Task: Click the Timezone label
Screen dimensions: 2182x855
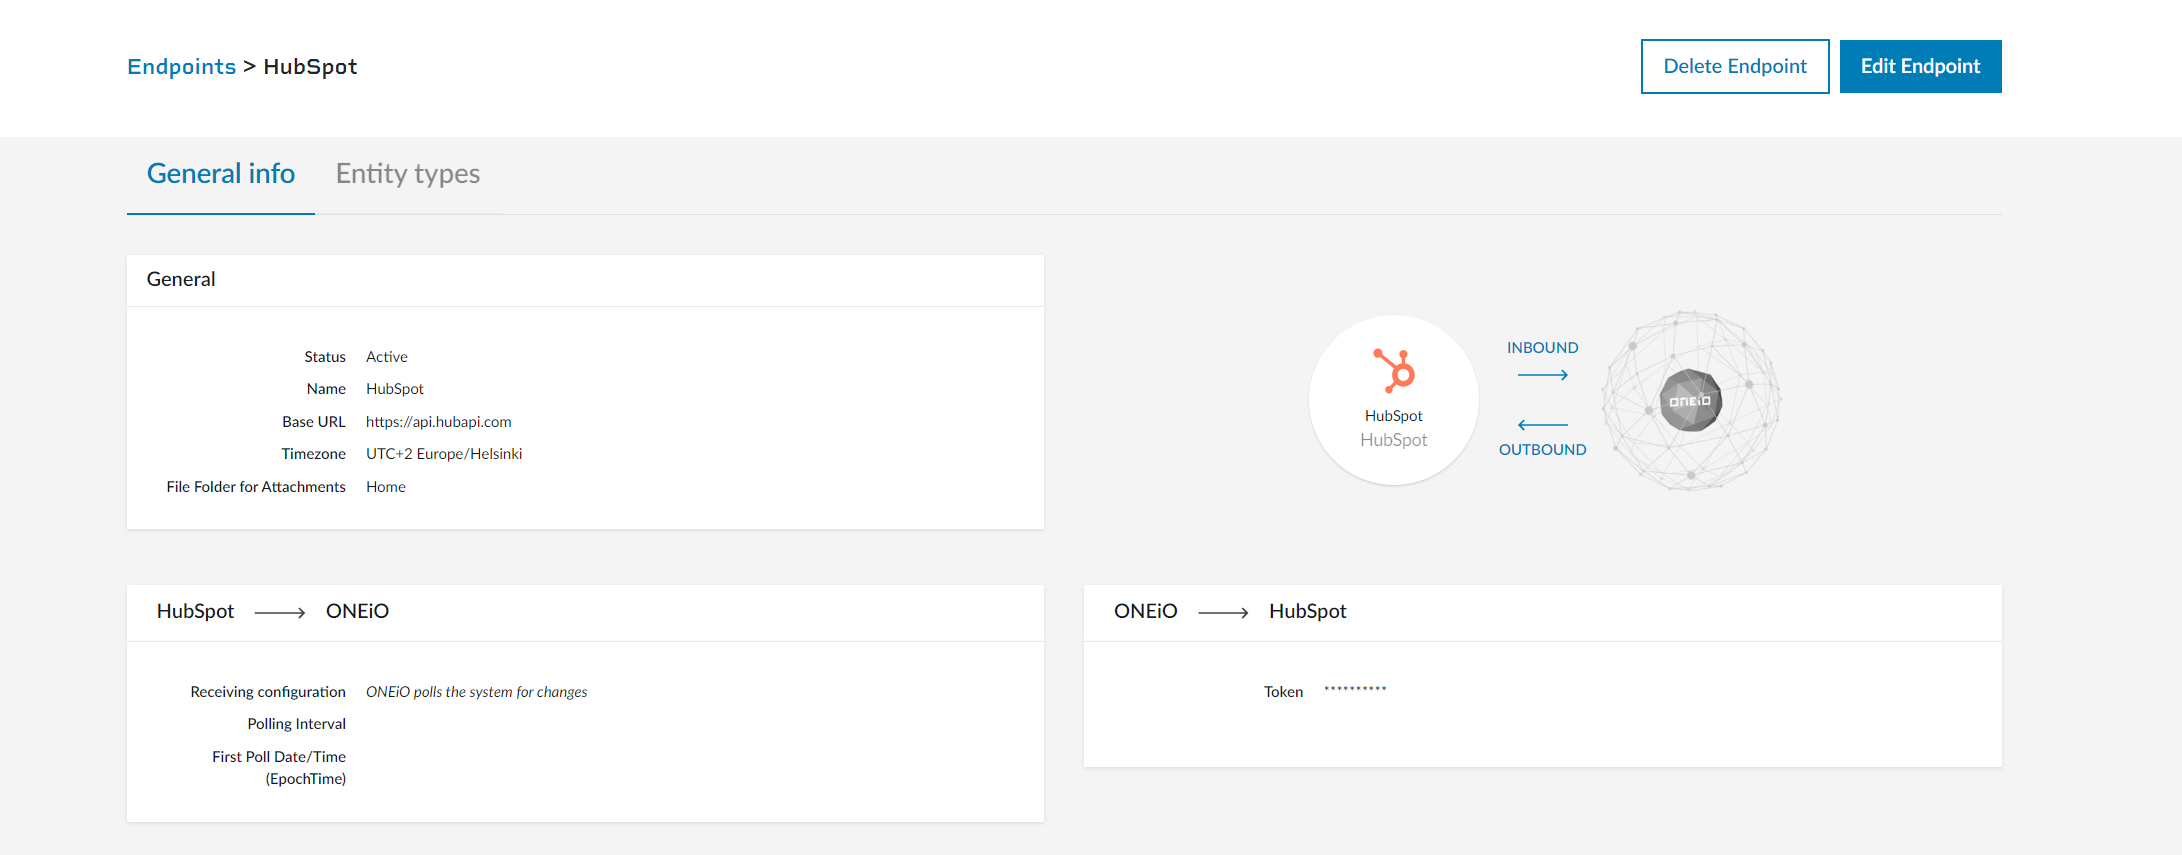Action: [313, 454]
